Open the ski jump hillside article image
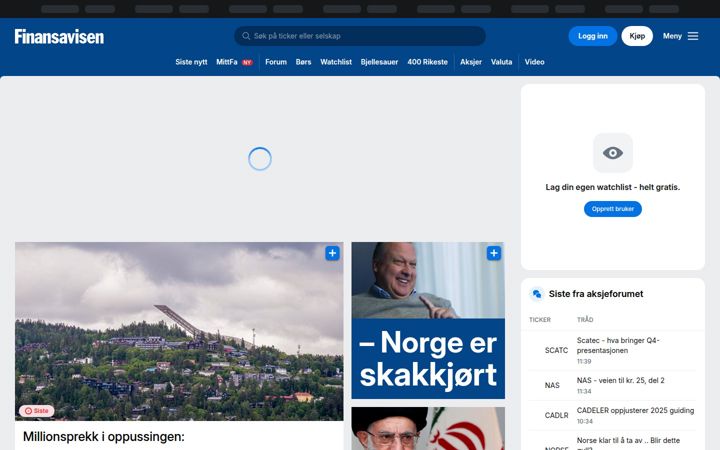 click(179, 331)
